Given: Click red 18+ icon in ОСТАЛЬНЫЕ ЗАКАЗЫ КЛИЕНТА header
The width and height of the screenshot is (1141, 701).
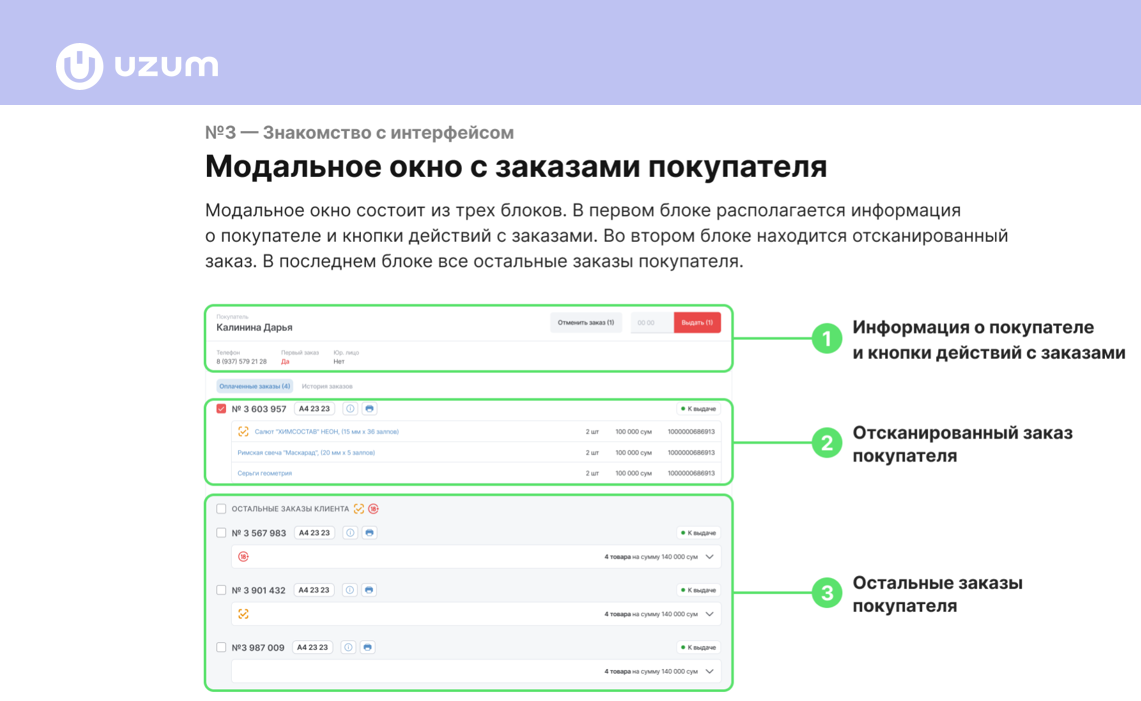Looking at the screenshot, I should click(373, 509).
